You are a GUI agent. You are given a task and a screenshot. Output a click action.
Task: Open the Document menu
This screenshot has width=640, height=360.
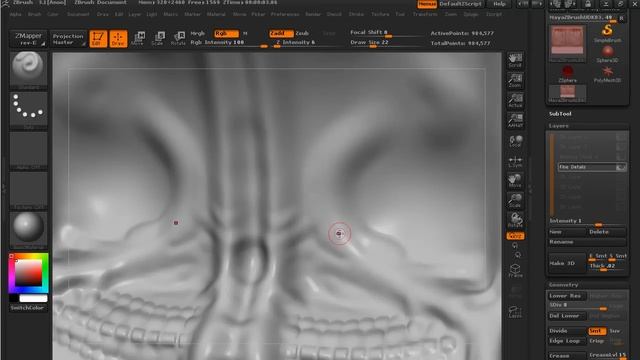coord(78,14)
